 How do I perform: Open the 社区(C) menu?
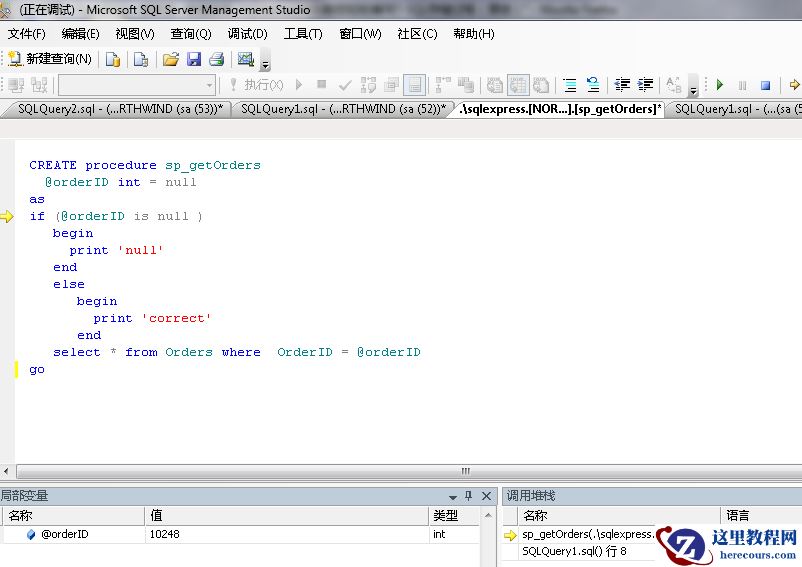point(417,34)
